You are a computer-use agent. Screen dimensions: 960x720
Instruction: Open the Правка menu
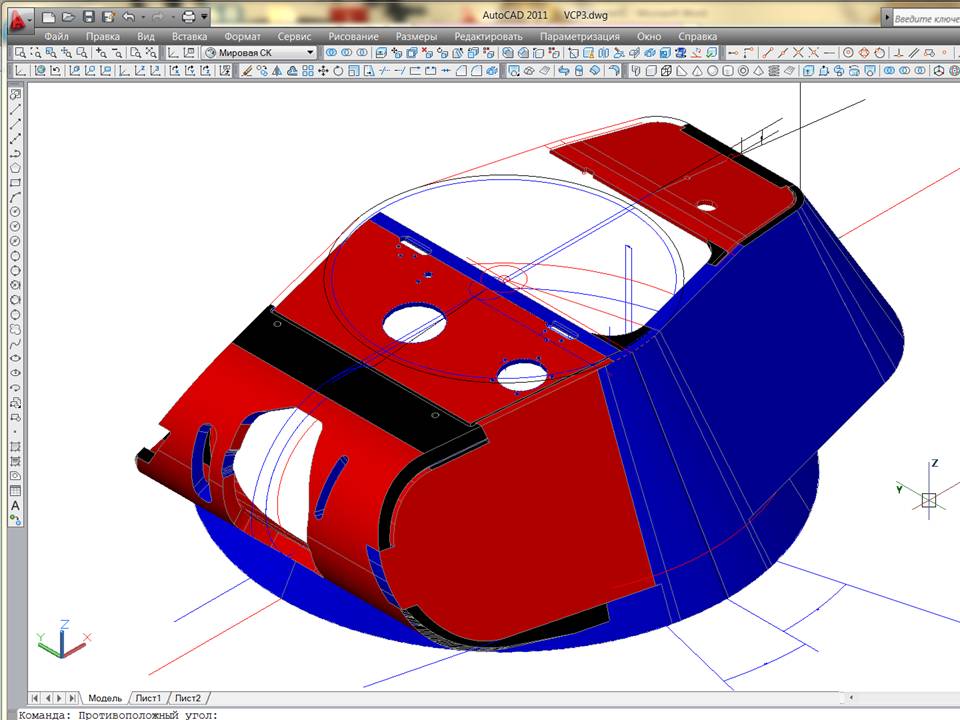point(103,37)
